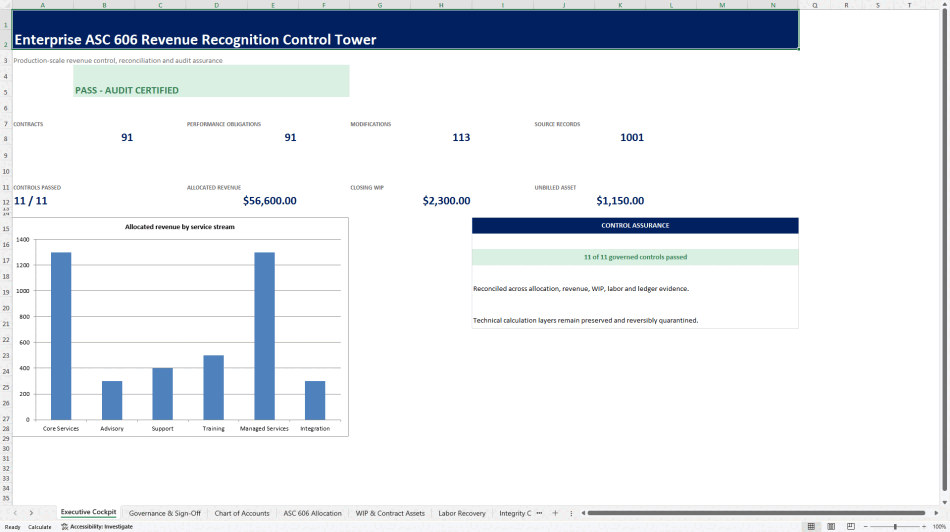Switch to ASC 606 Allocation tab

point(313,513)
